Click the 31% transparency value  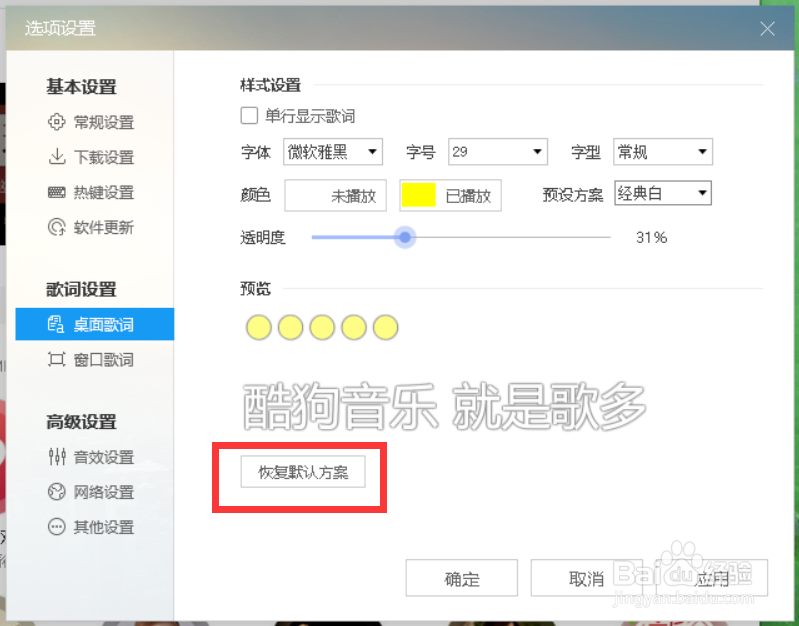(x=652, y=238)
